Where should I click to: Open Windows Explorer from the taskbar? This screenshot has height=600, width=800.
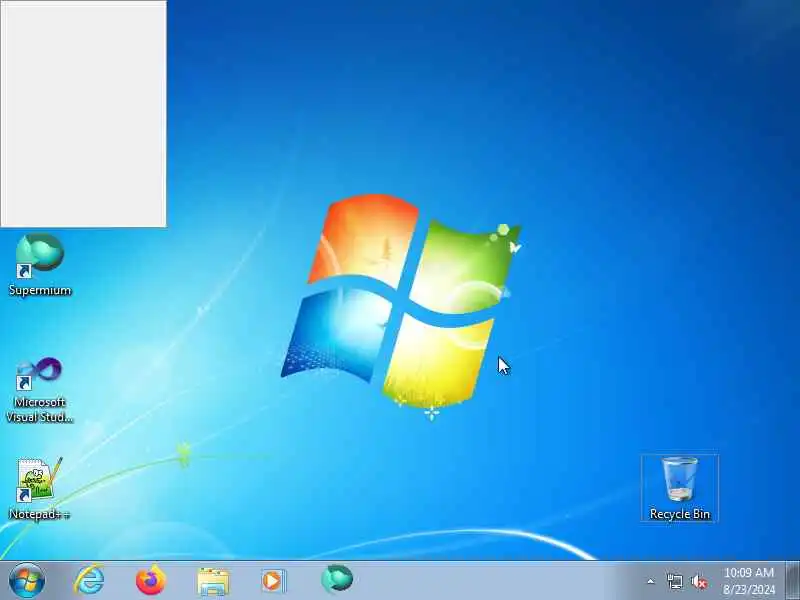coord(213,581)
